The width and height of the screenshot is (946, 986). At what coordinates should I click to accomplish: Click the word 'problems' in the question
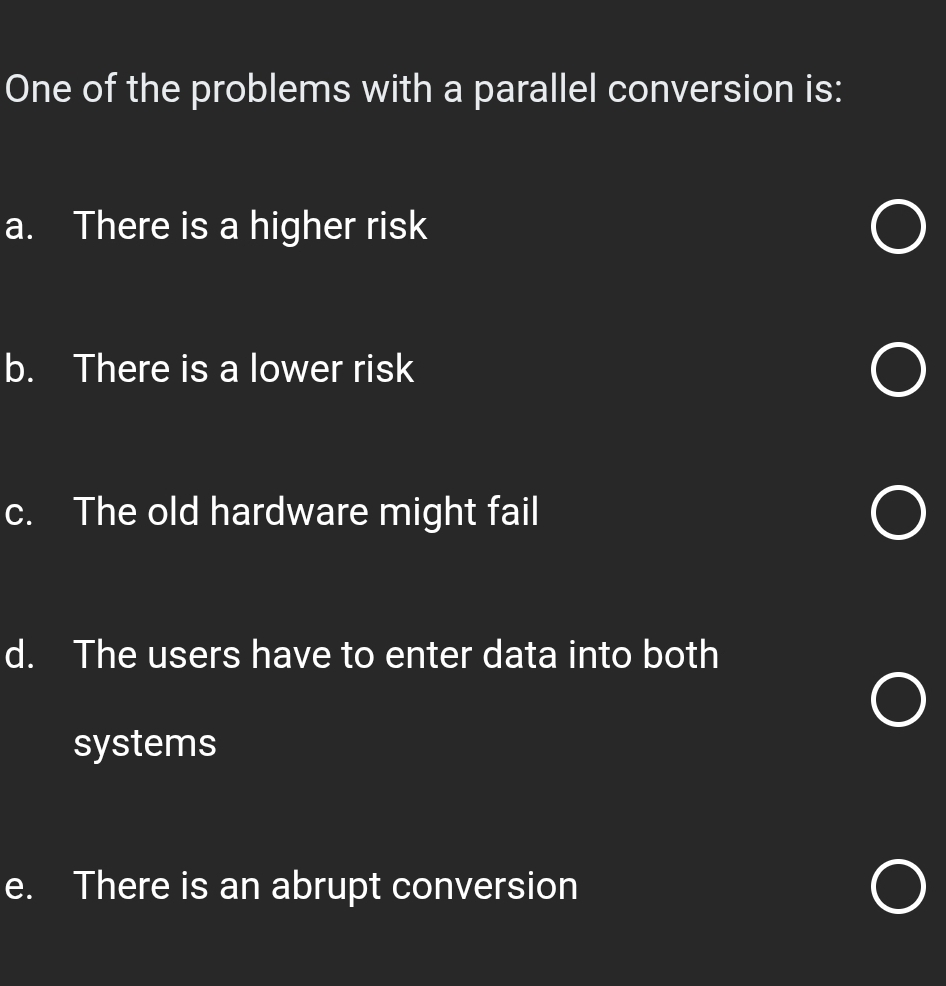pyautogui.click(x=269, y=90)
